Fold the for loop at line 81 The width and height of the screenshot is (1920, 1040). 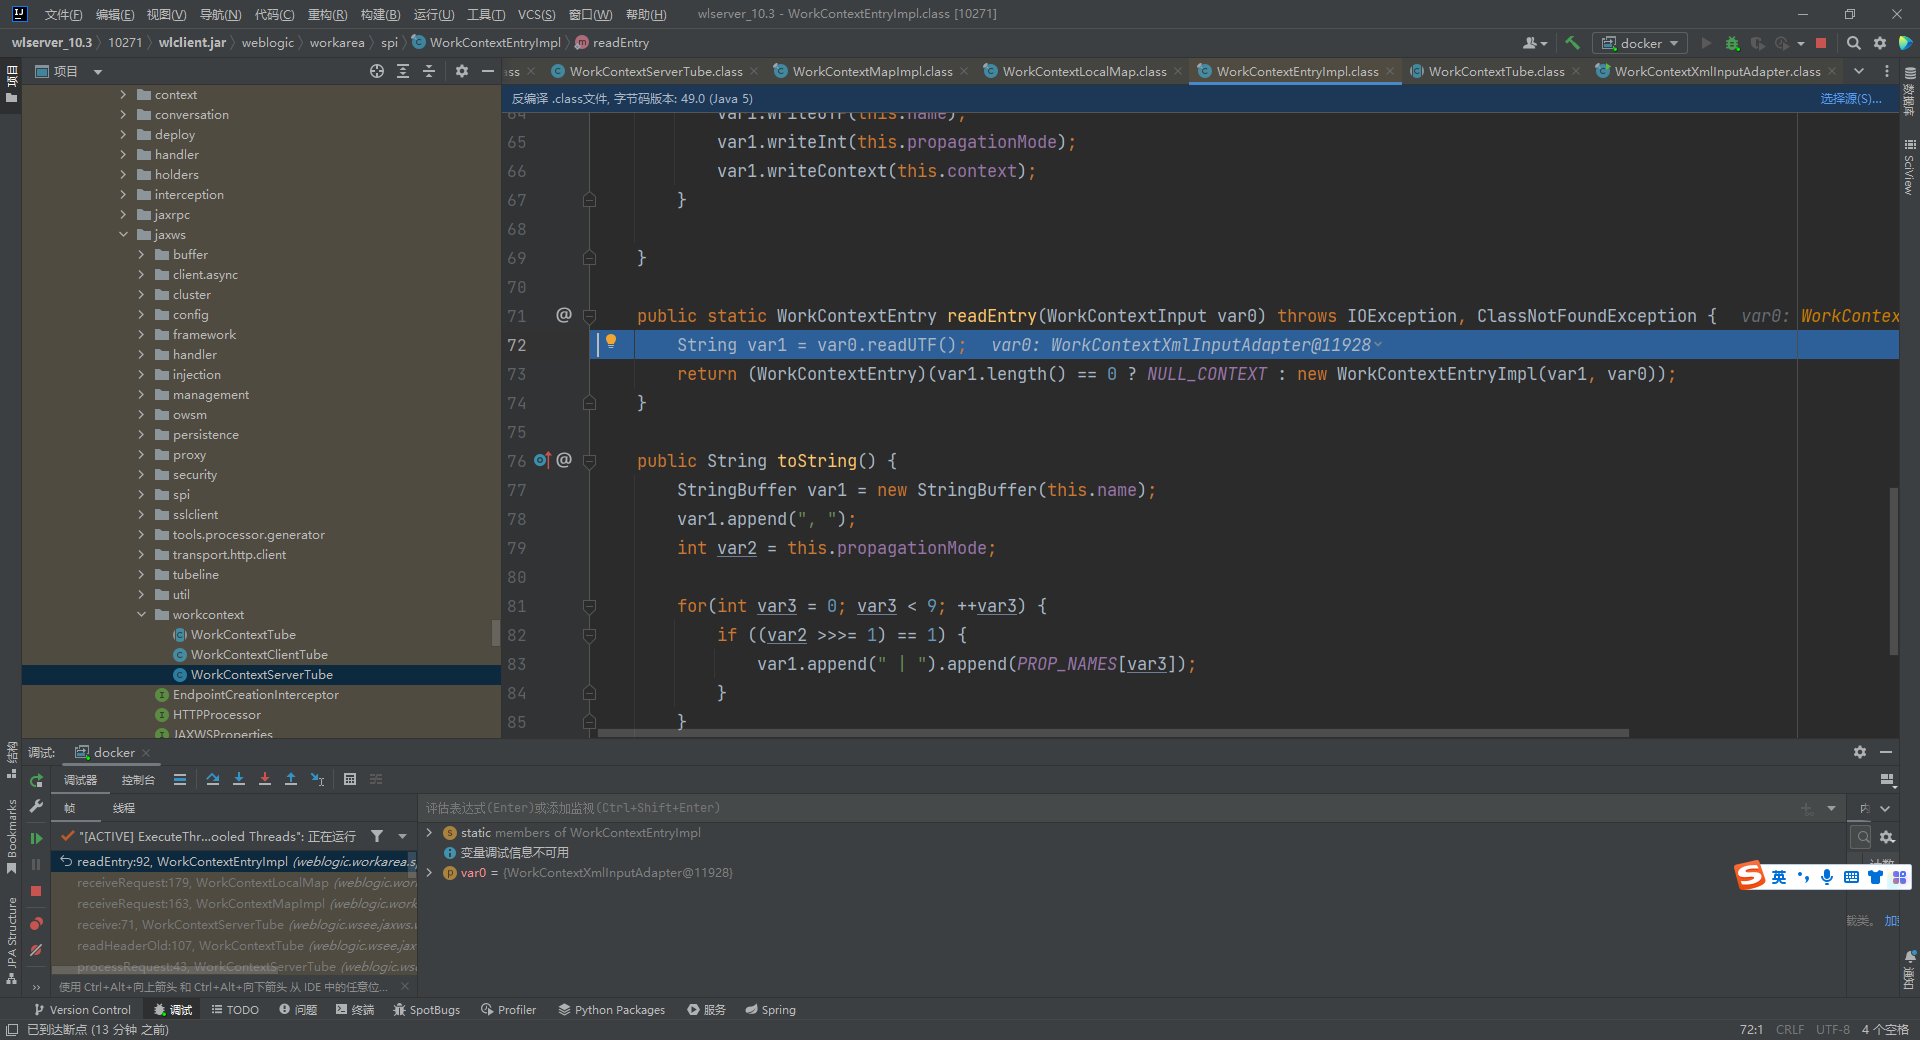[x=589, y=606]
